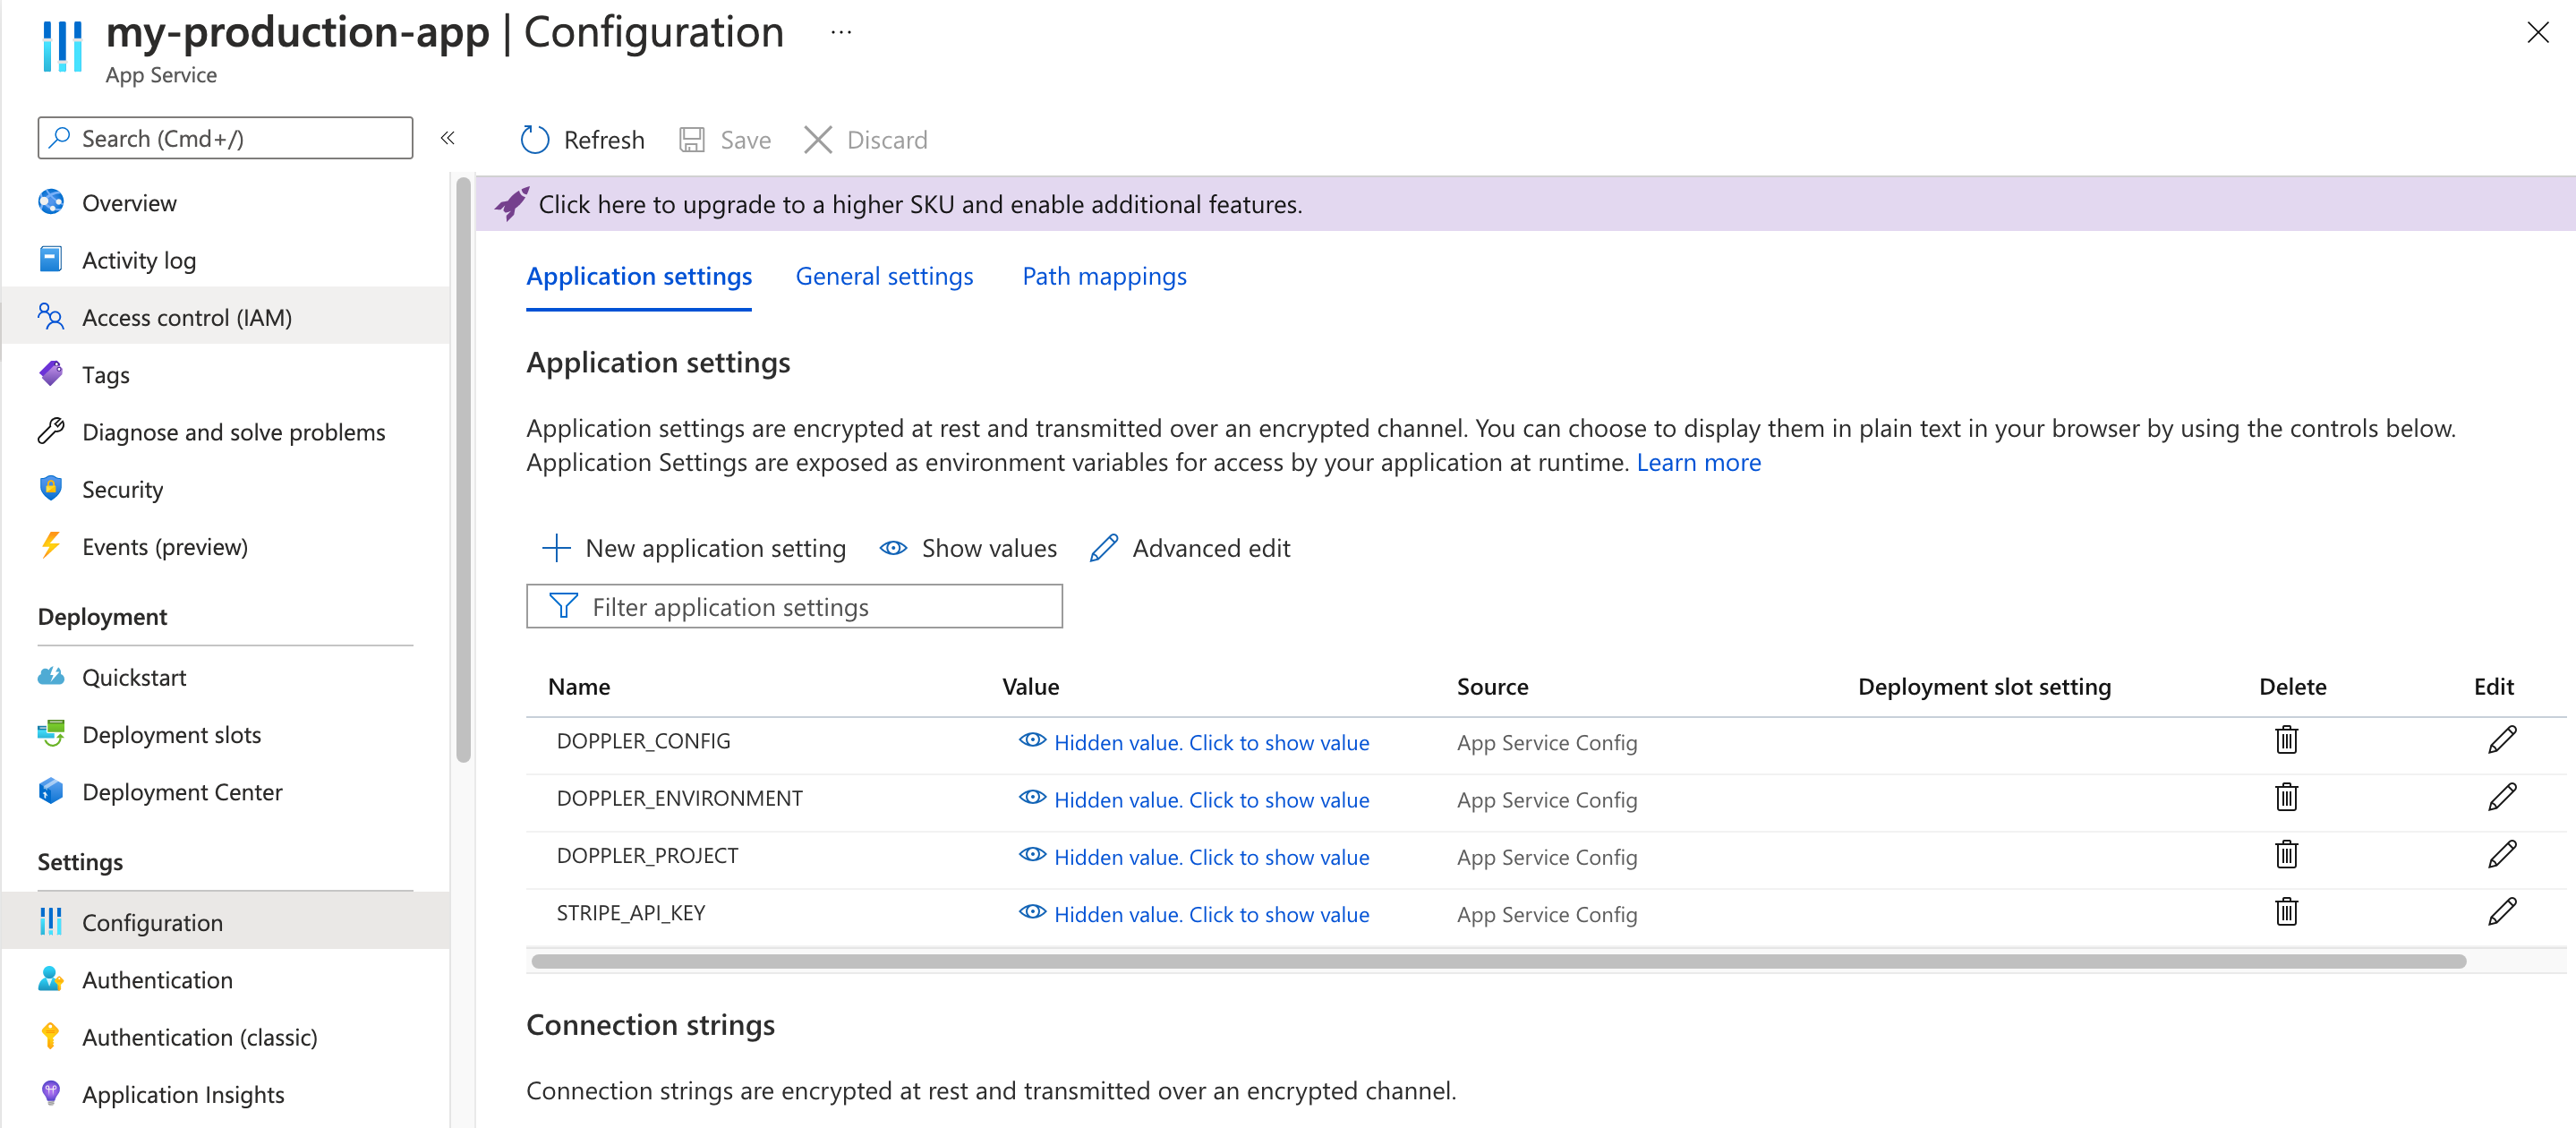The height and width of the screenshot is (1128, 2576).
Task: Click the rocket upgrade SKU banner
Action: click(919, 204)
